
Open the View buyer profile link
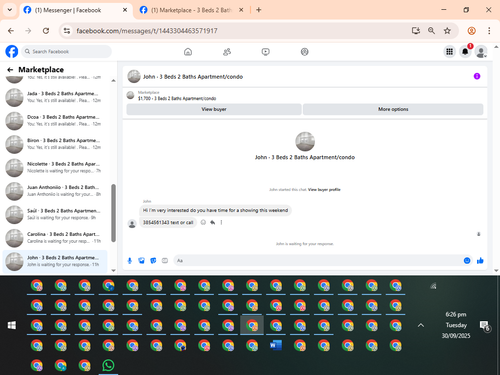point(324,190)
